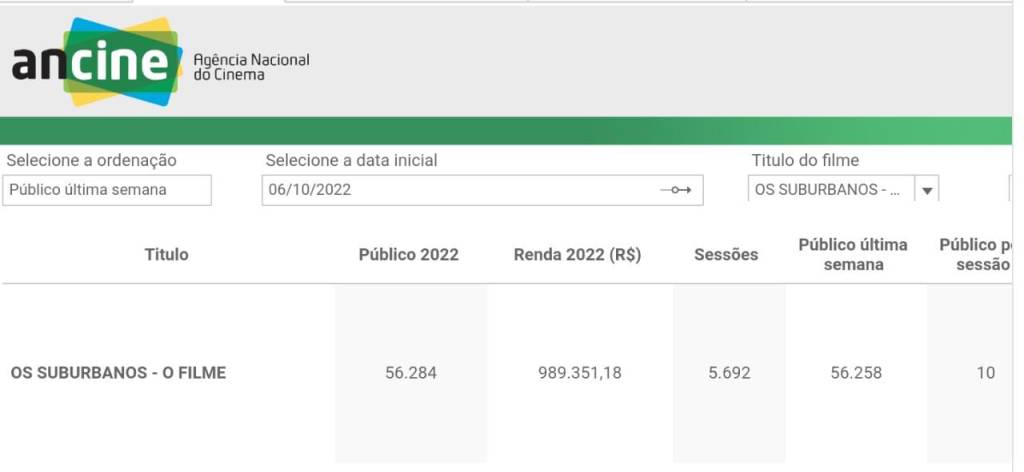Open the OS SUBURBANOS film filter box
The height and width of the screenshot is (472, 1024).
coord(830,190)
